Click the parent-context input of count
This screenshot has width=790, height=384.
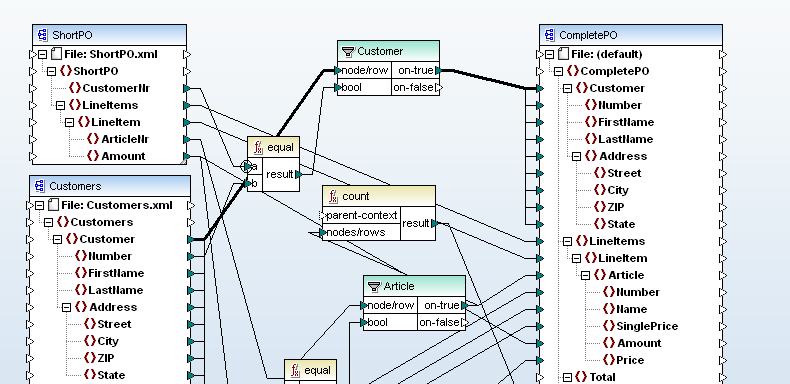click(361, 216)
